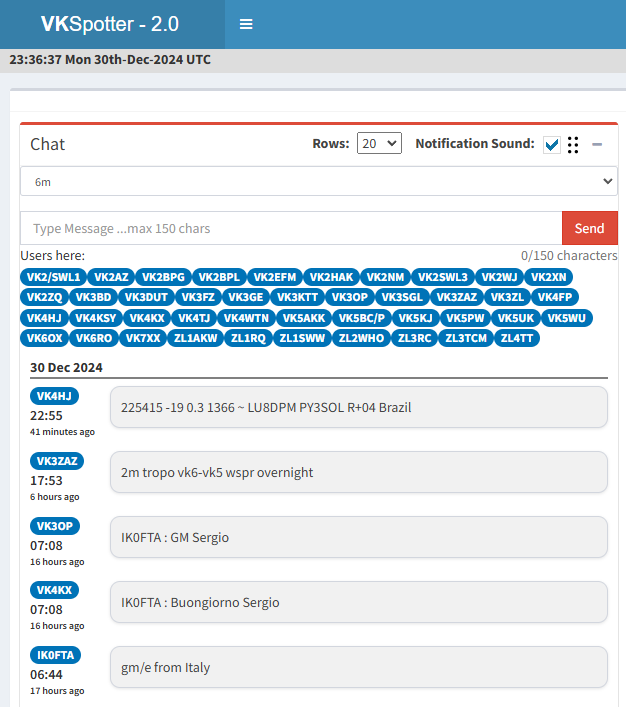This screenshot has height=707, width=626.
Task: Click the Buongiorno Sergio message bubble
Action: 358,602
